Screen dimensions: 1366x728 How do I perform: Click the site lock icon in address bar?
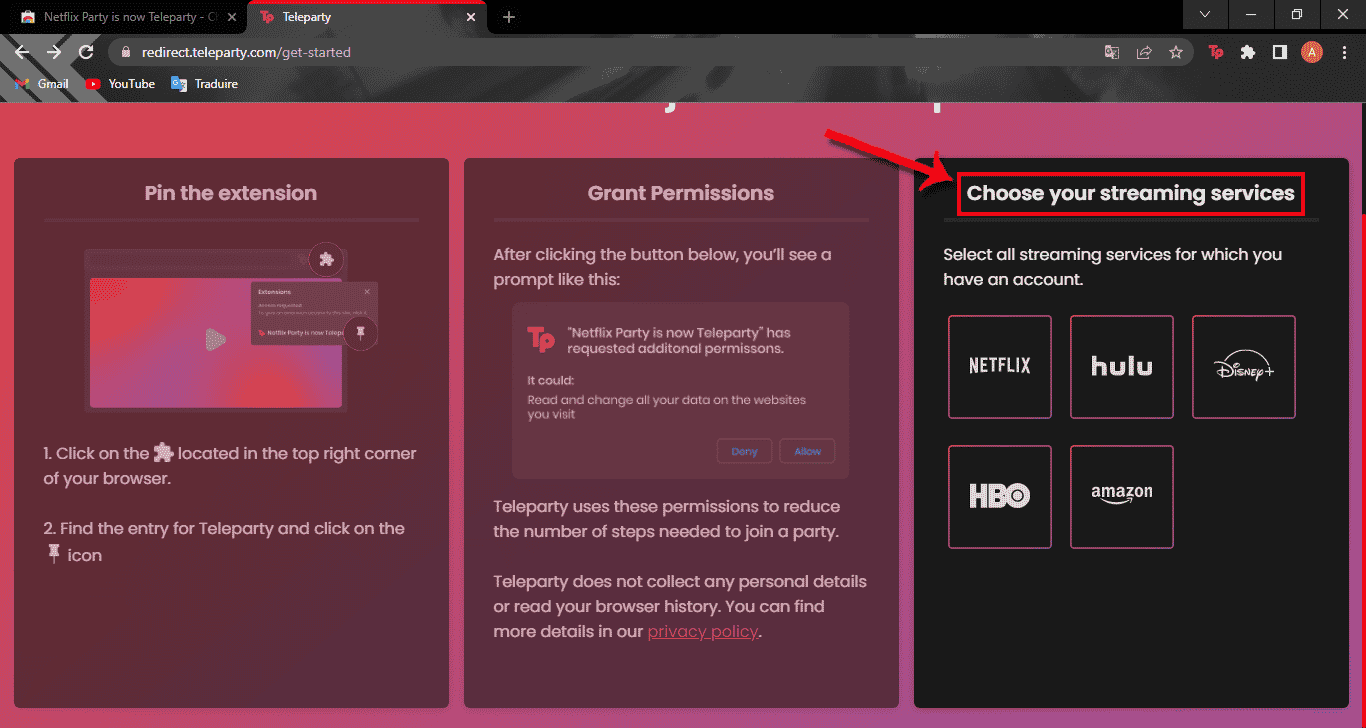(126, 52)
